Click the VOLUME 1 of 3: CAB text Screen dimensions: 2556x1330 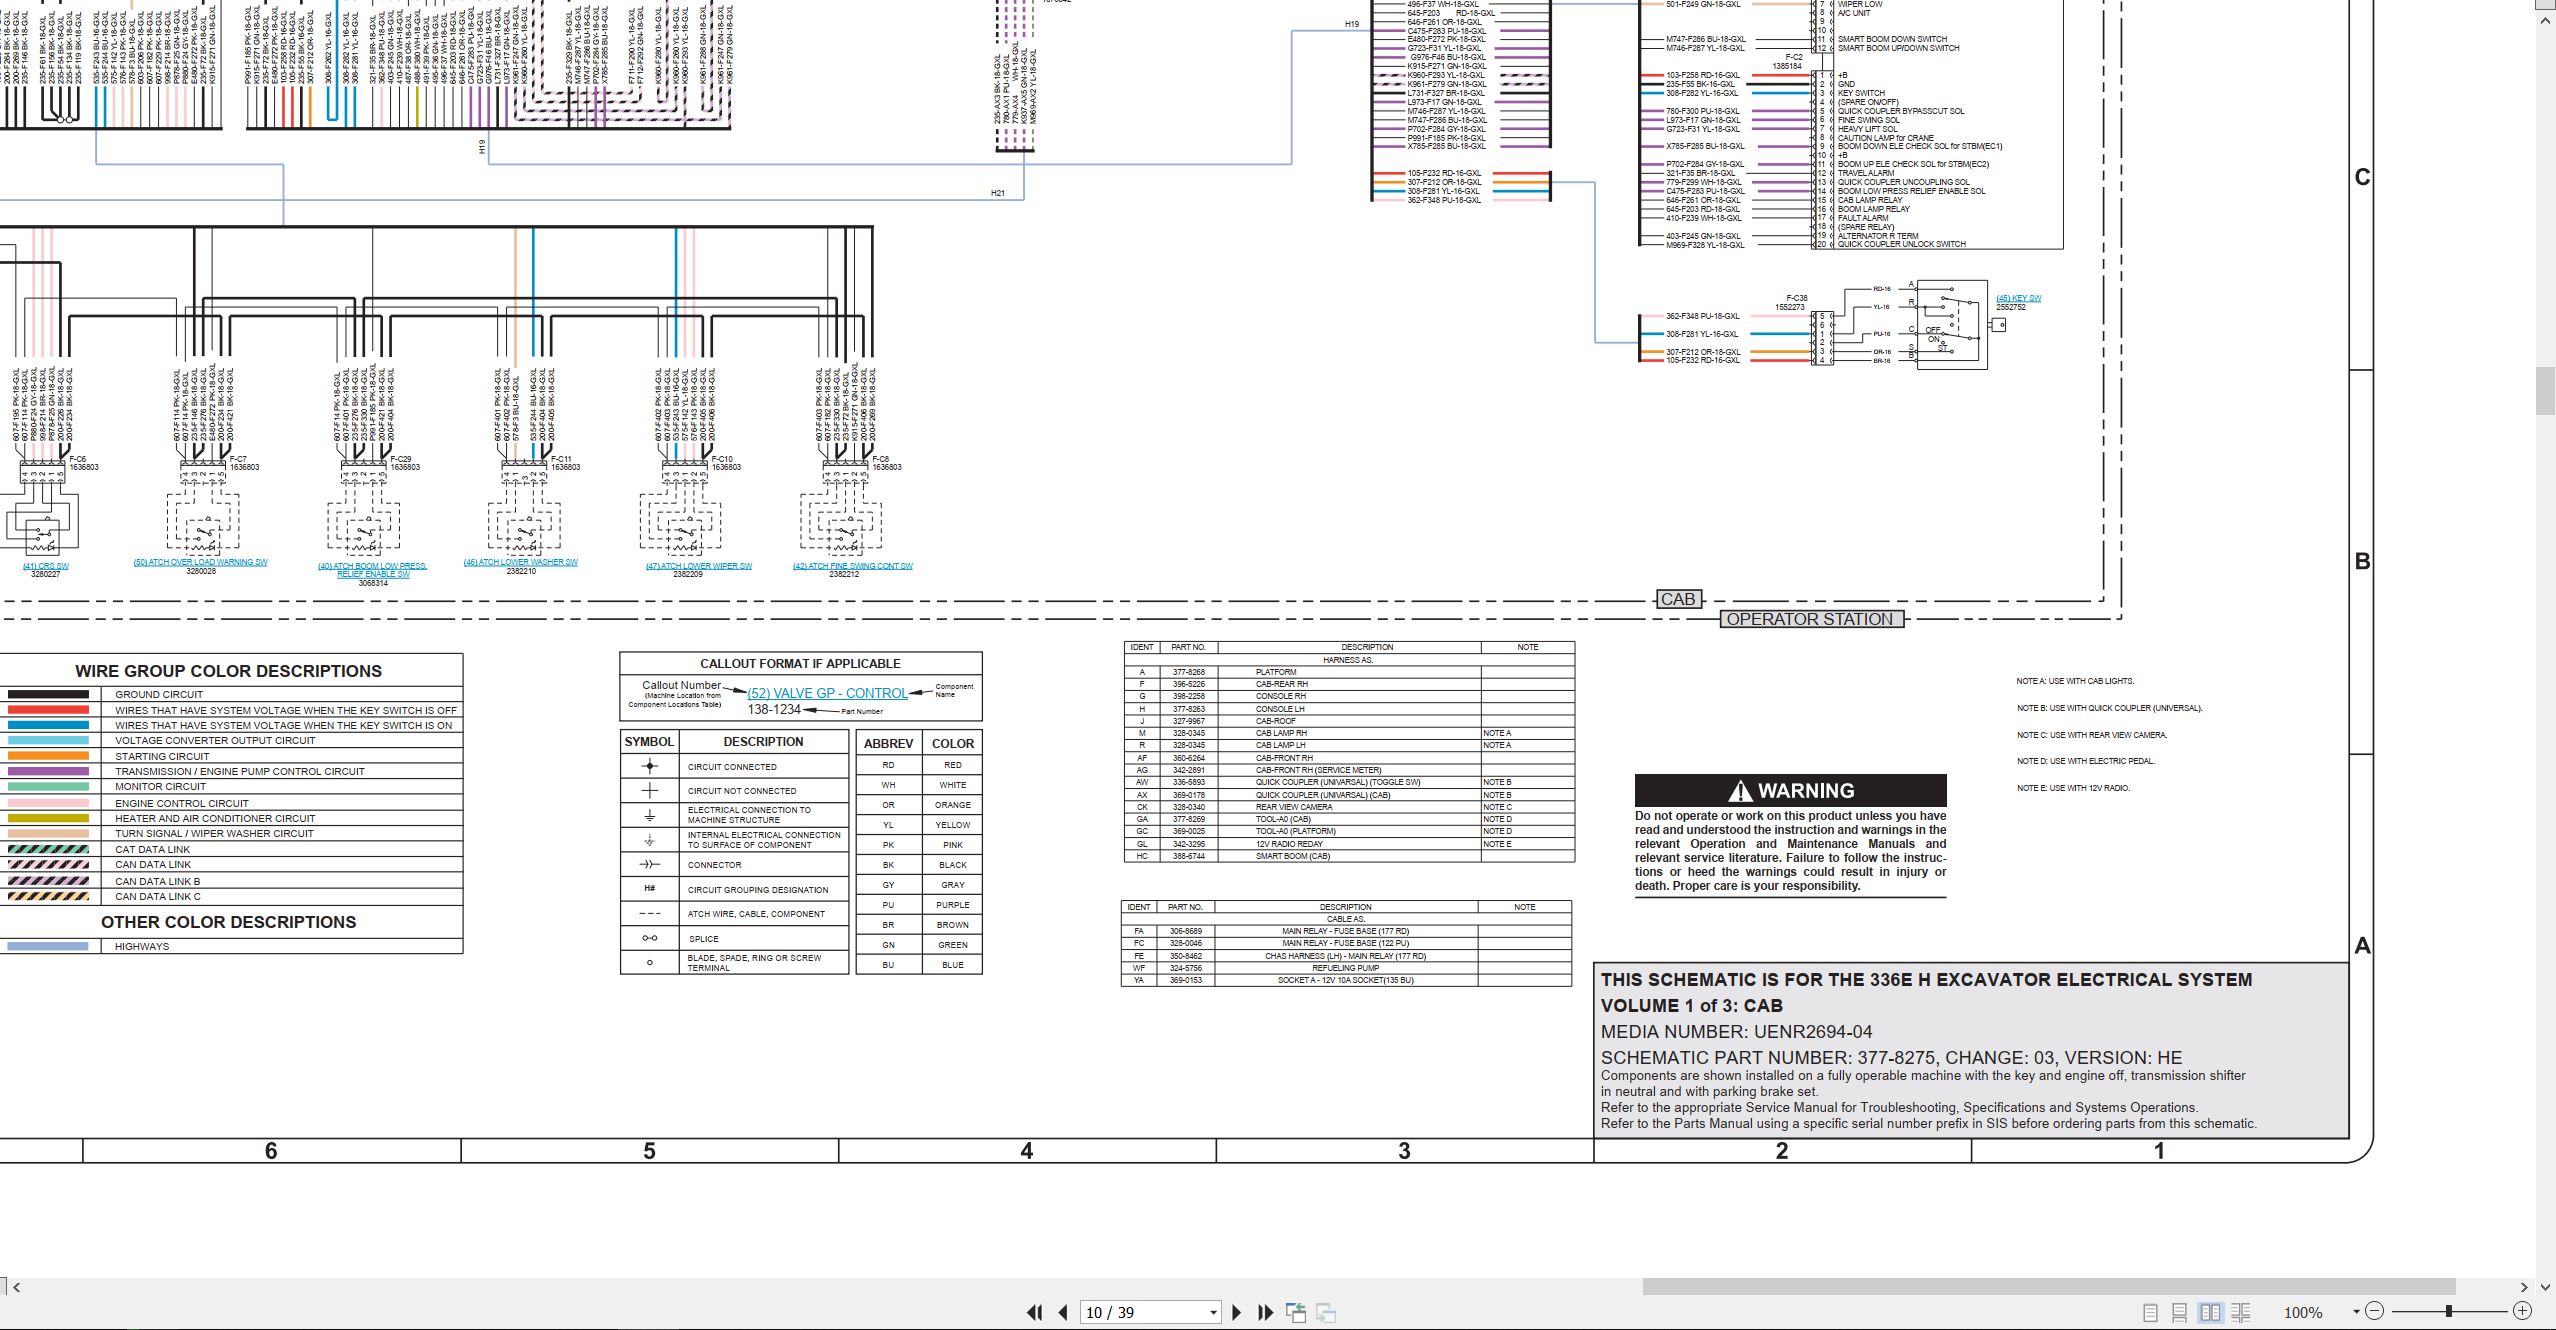(1691, 1006)
